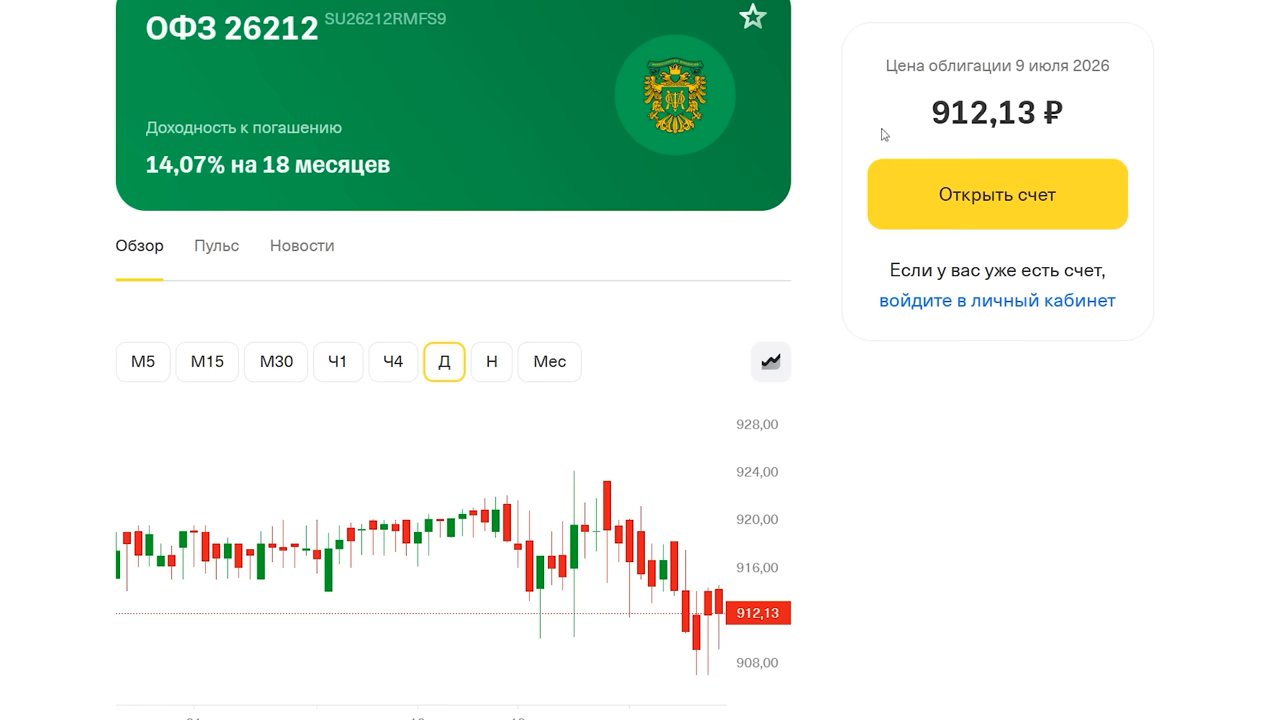Select the М30 timeframe
Screen dimensions: 1280x720
pyautogui.click(x=276, y=361)
